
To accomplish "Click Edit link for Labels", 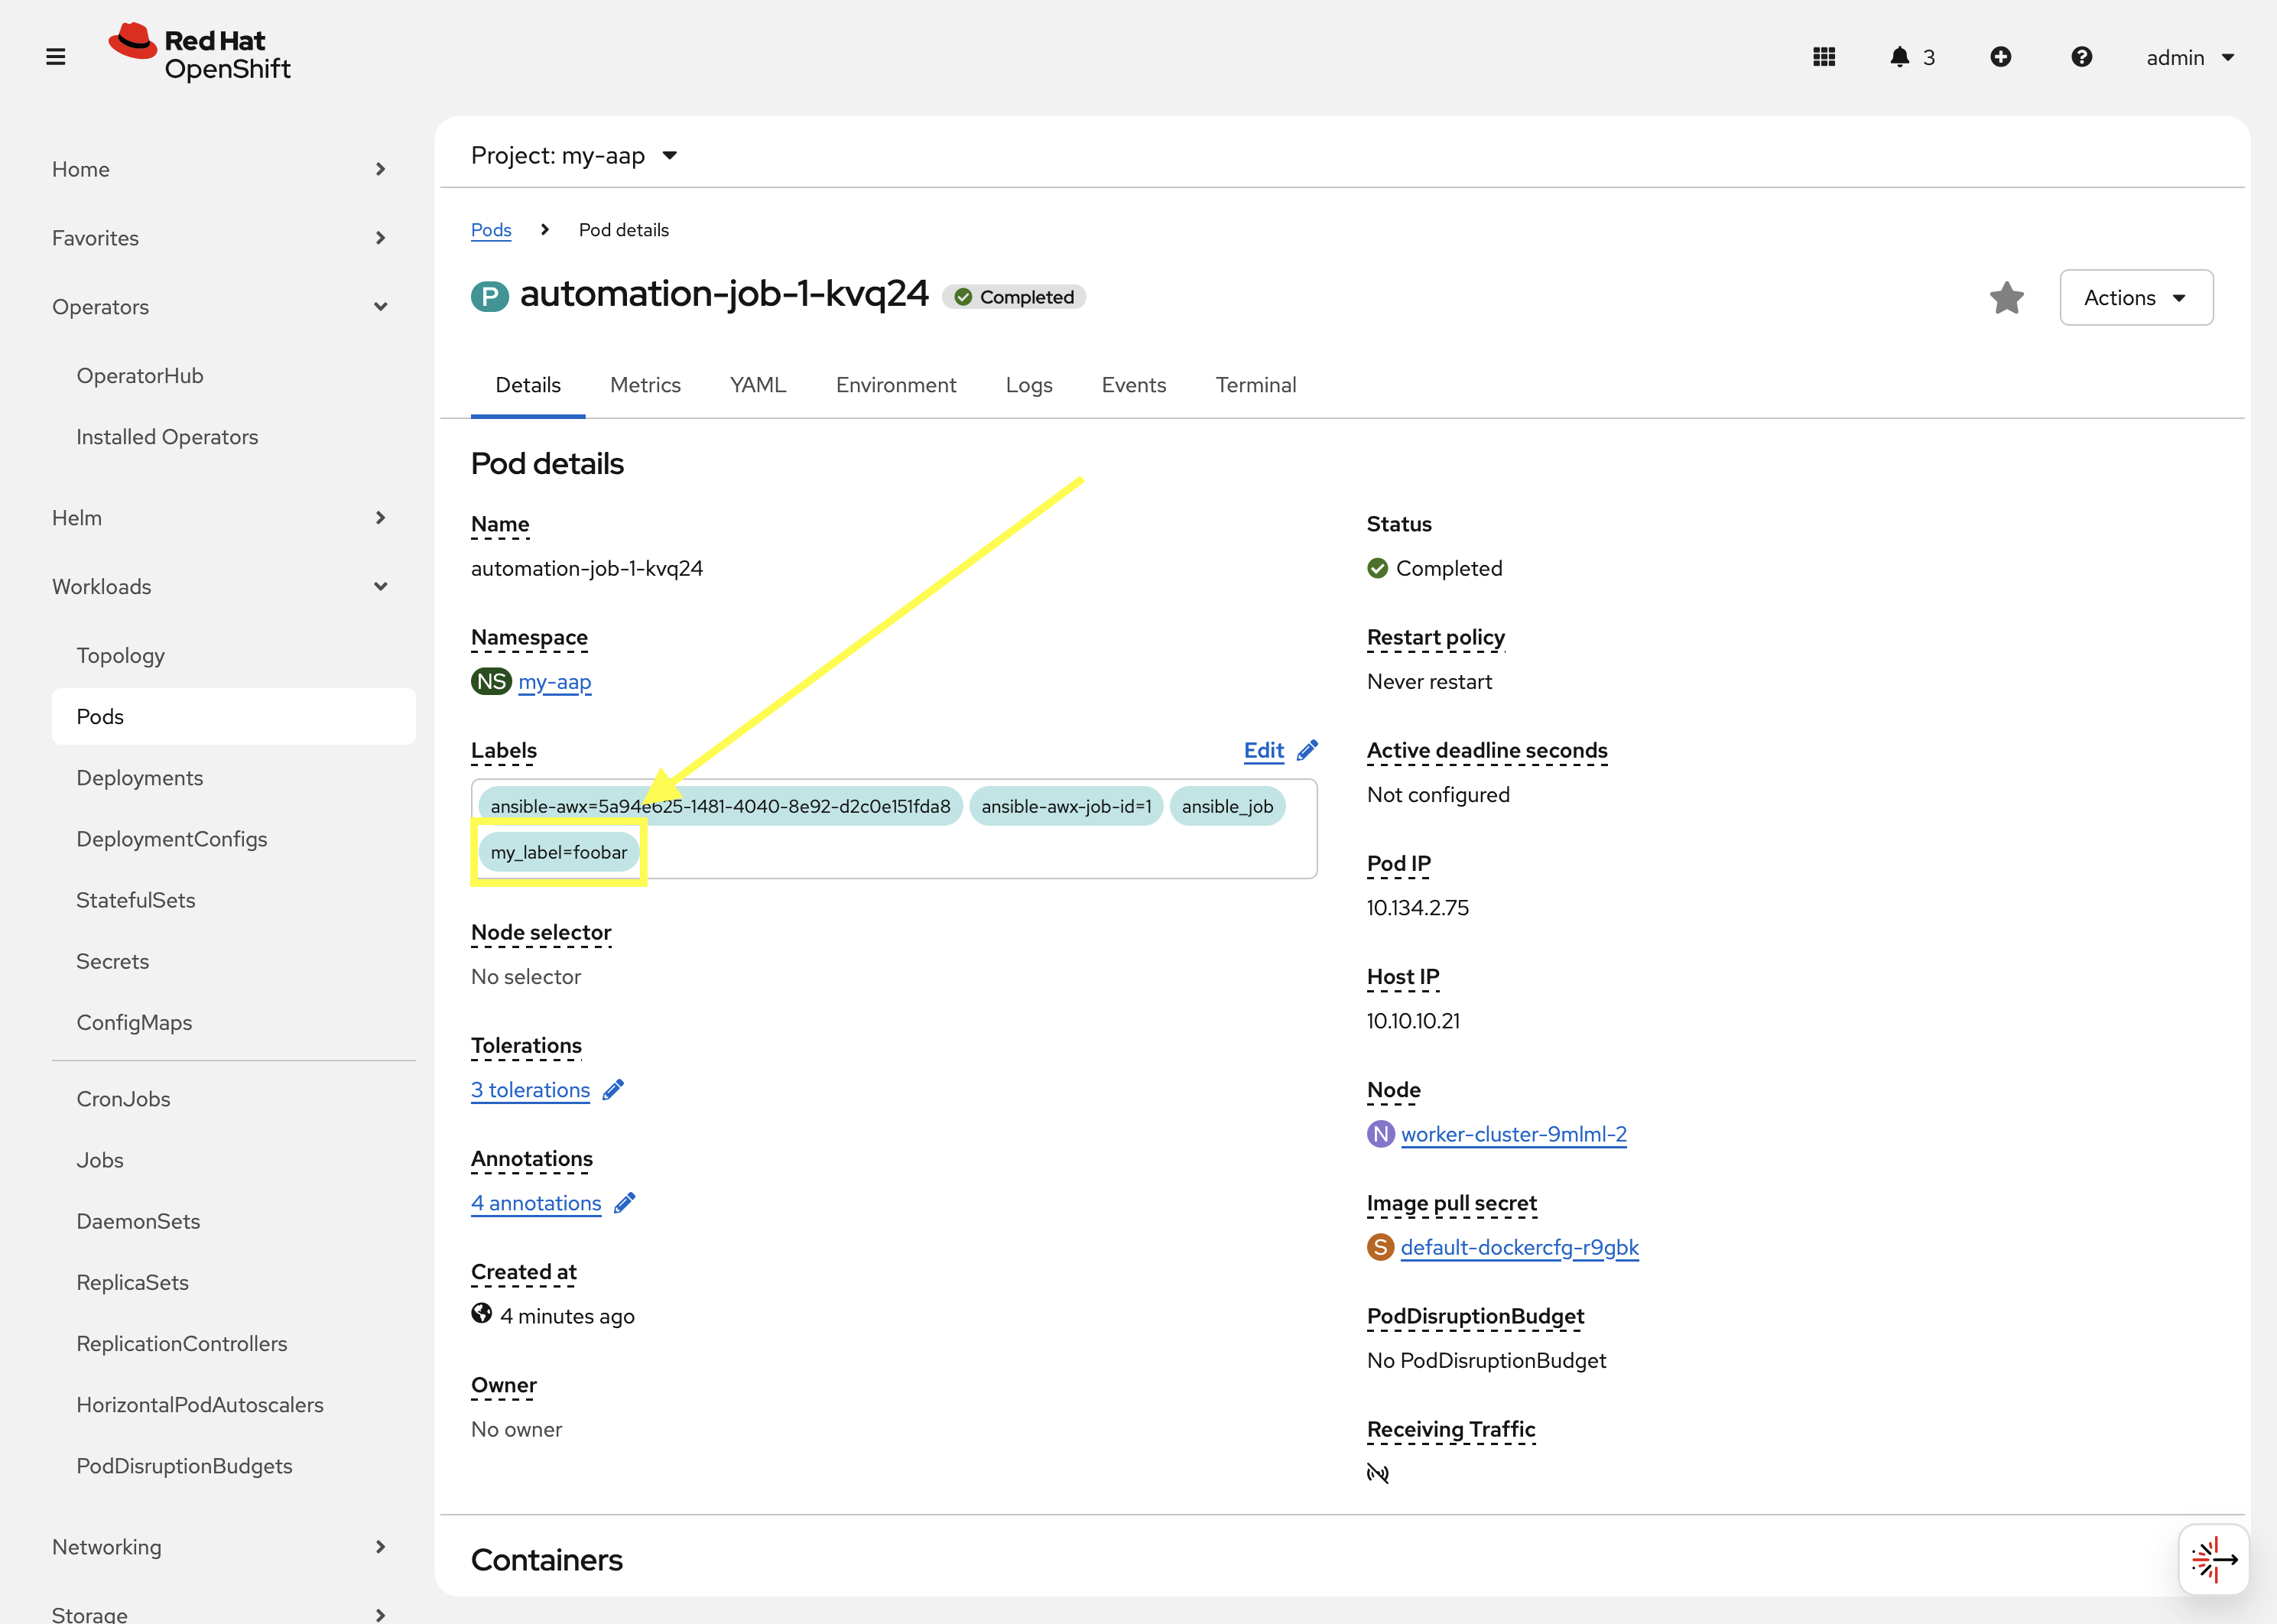I will [x=1263, y=750].
